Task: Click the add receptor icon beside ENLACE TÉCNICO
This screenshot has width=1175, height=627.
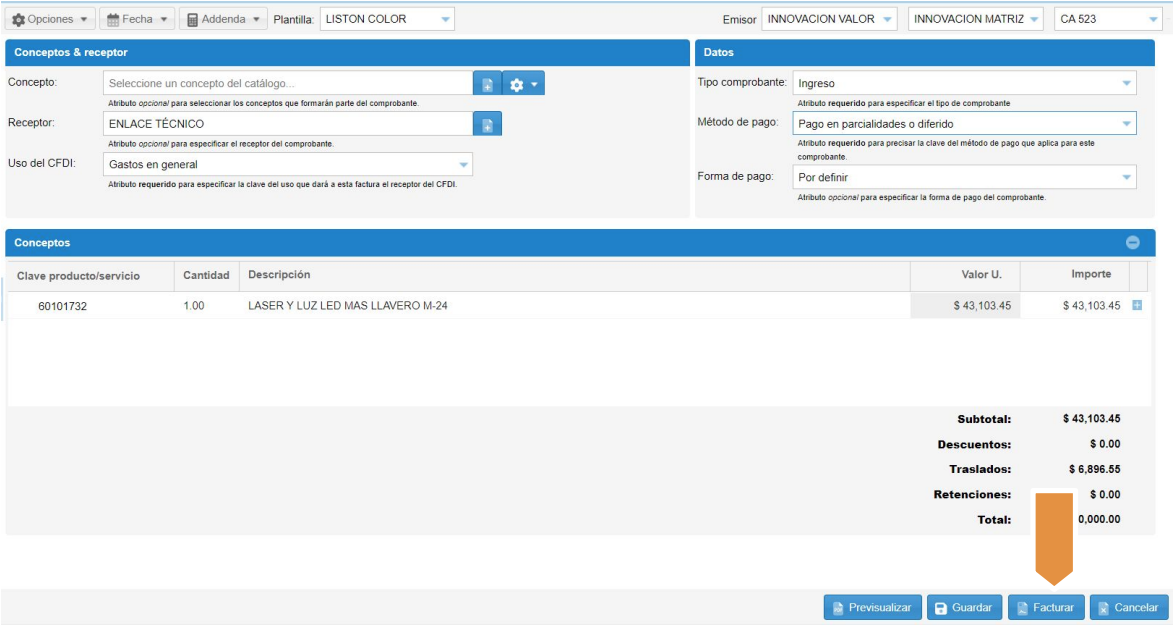Action: point(487,124)
